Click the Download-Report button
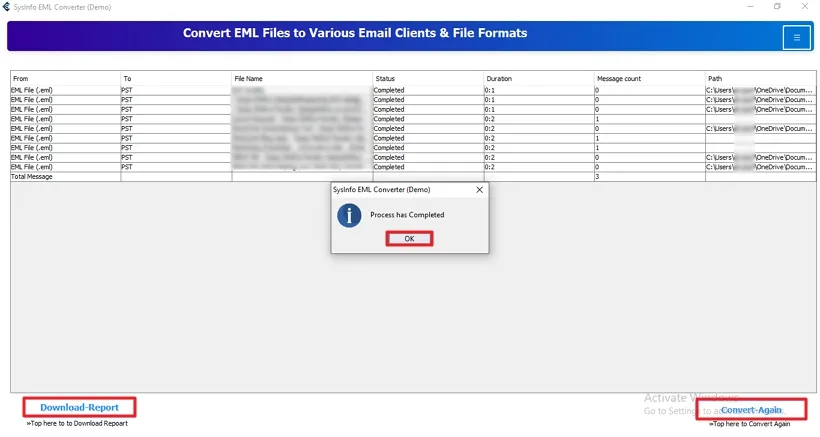The image size is (820, 437). click(79, 407)
